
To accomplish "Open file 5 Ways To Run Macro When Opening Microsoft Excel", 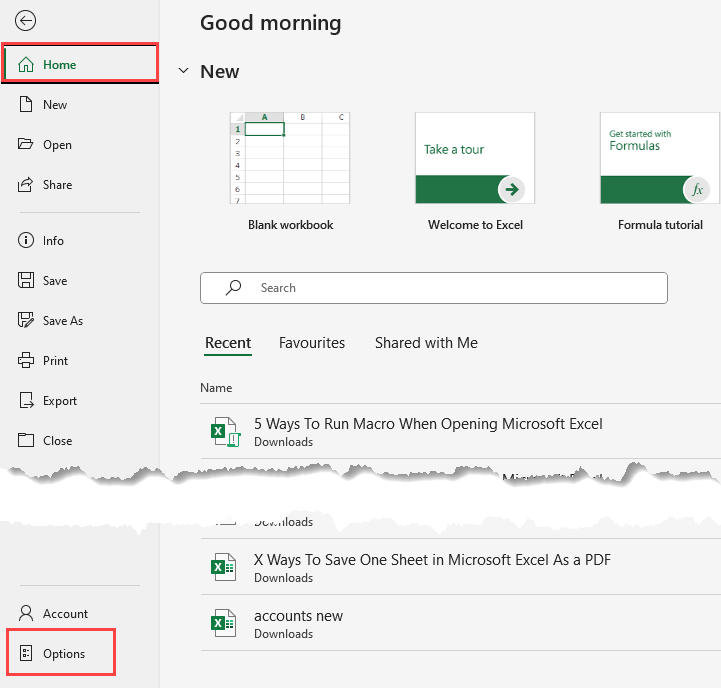I will 428,424.
